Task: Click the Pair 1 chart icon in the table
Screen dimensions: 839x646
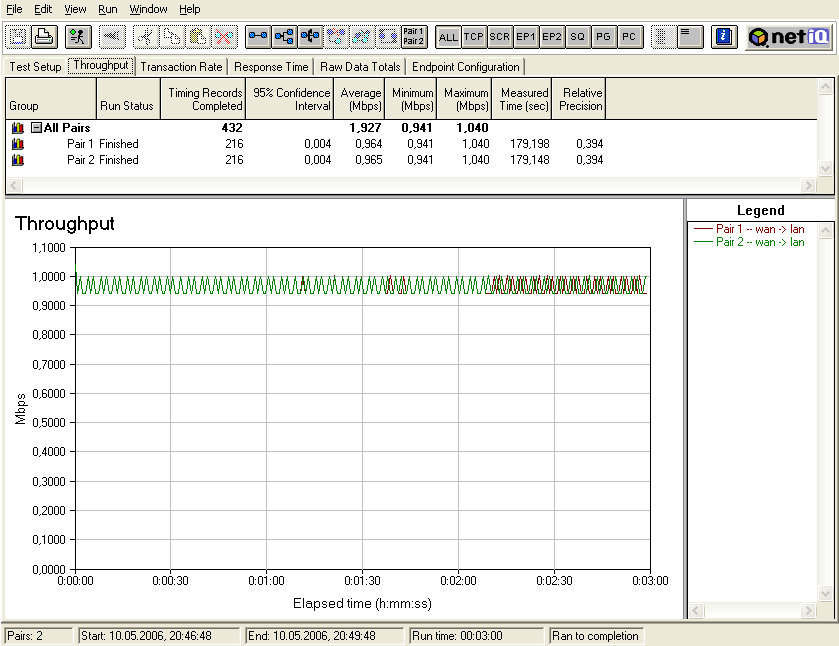Action: tap(17, 144)
